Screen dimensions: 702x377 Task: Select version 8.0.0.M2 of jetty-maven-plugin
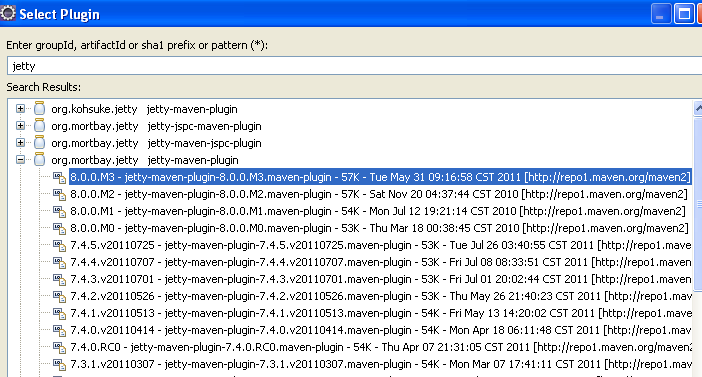click(x=379, y=194)
